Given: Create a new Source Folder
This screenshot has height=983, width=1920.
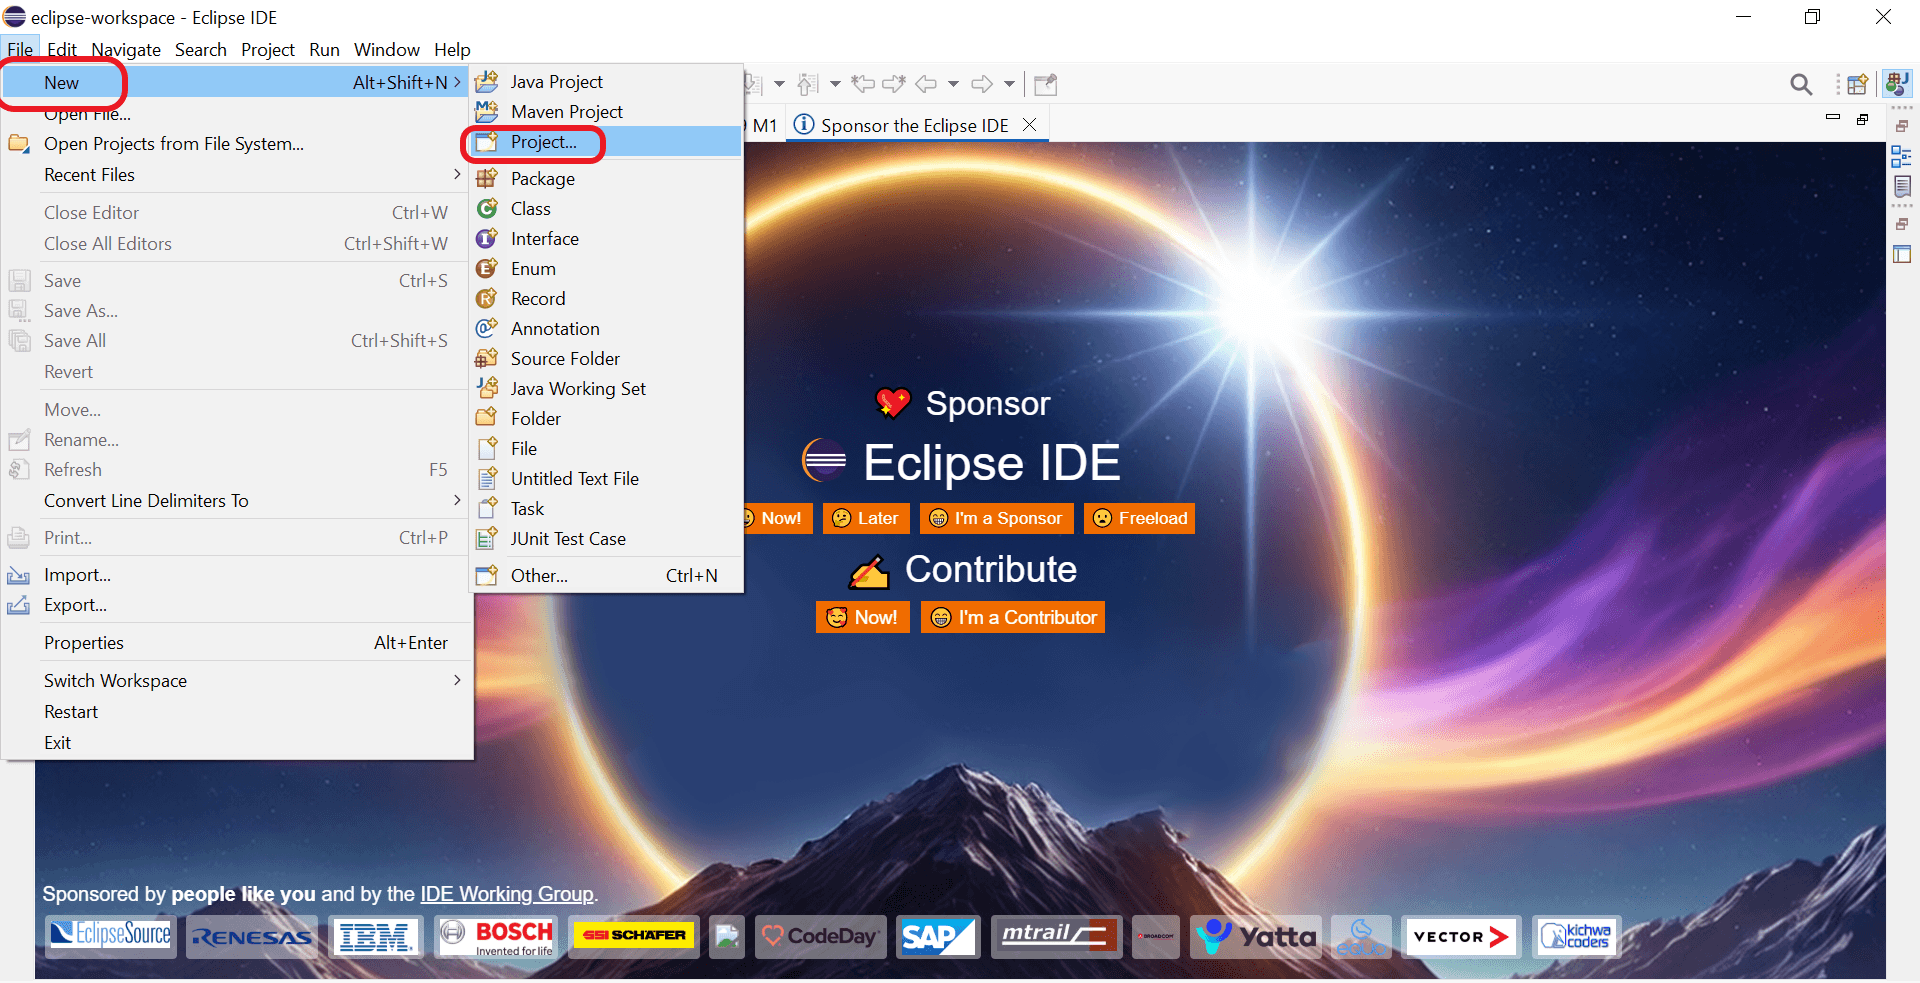Looking at the screenshot, I should (x=607, y=359).
